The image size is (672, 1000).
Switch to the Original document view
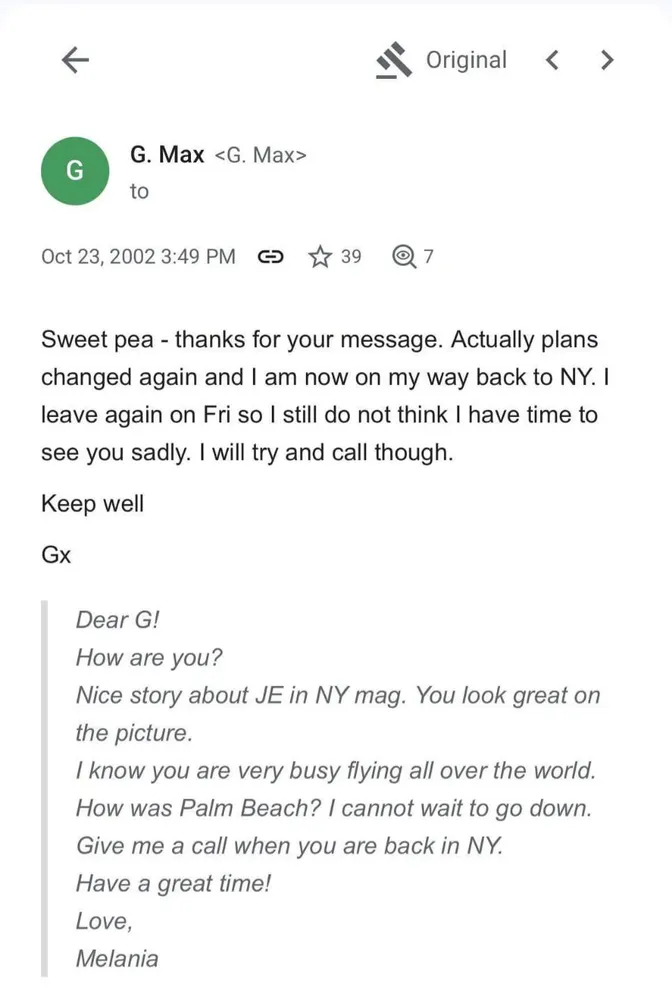pos(466,60)
